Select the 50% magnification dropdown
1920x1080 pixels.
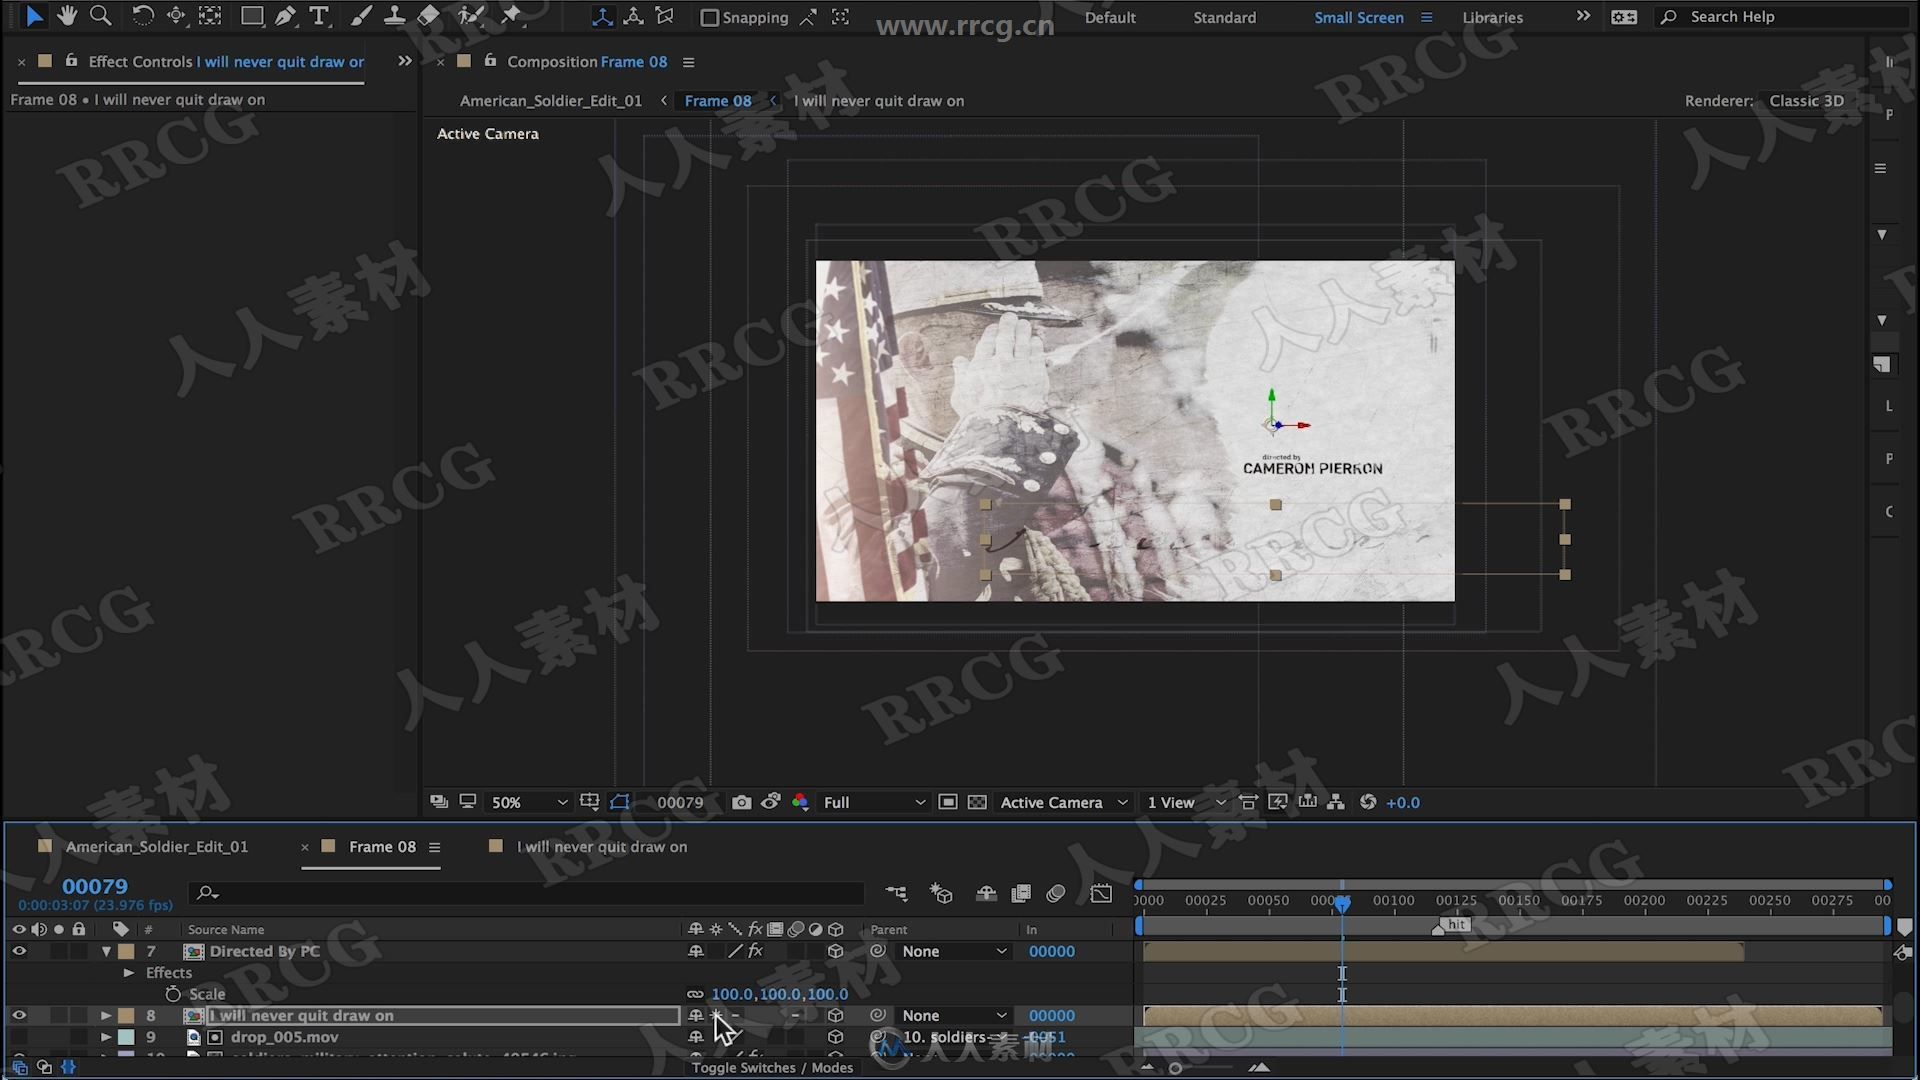526,802
